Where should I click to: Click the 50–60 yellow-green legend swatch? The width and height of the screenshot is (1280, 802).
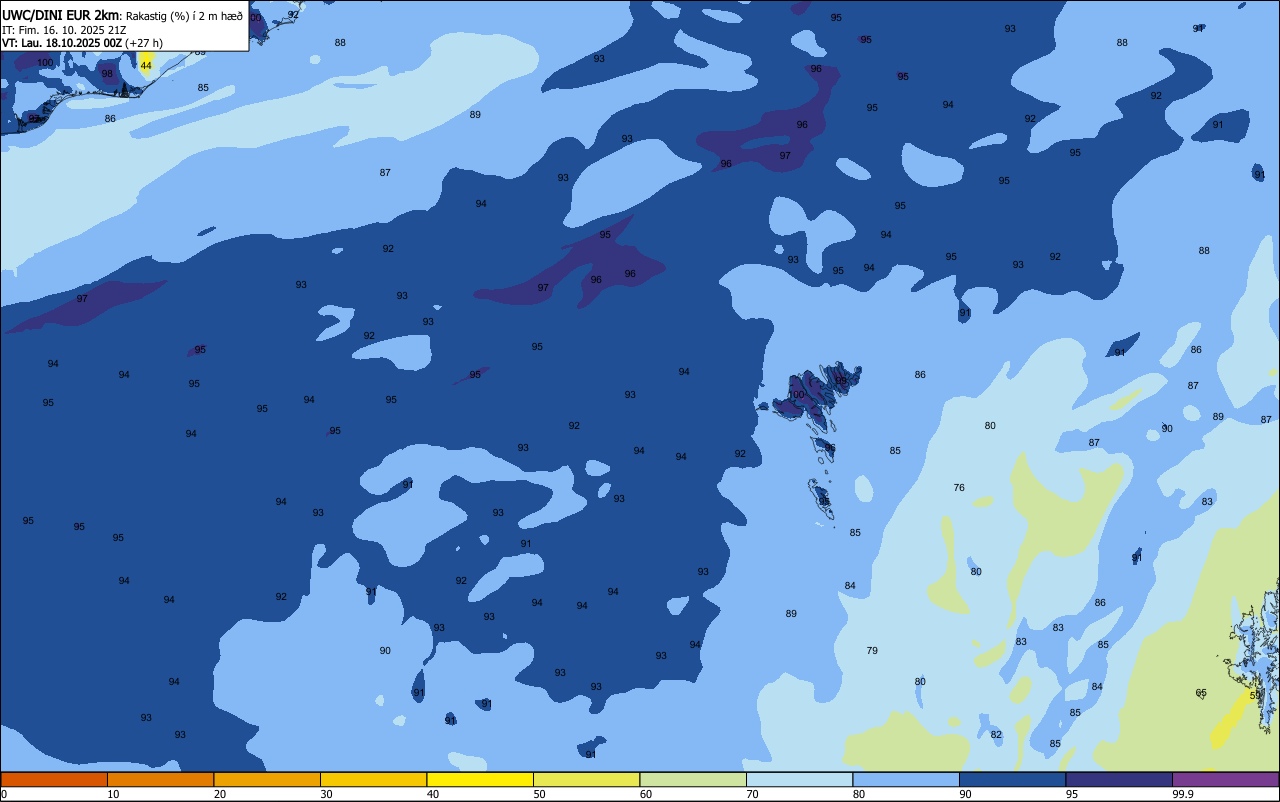(x=586, y=779)
